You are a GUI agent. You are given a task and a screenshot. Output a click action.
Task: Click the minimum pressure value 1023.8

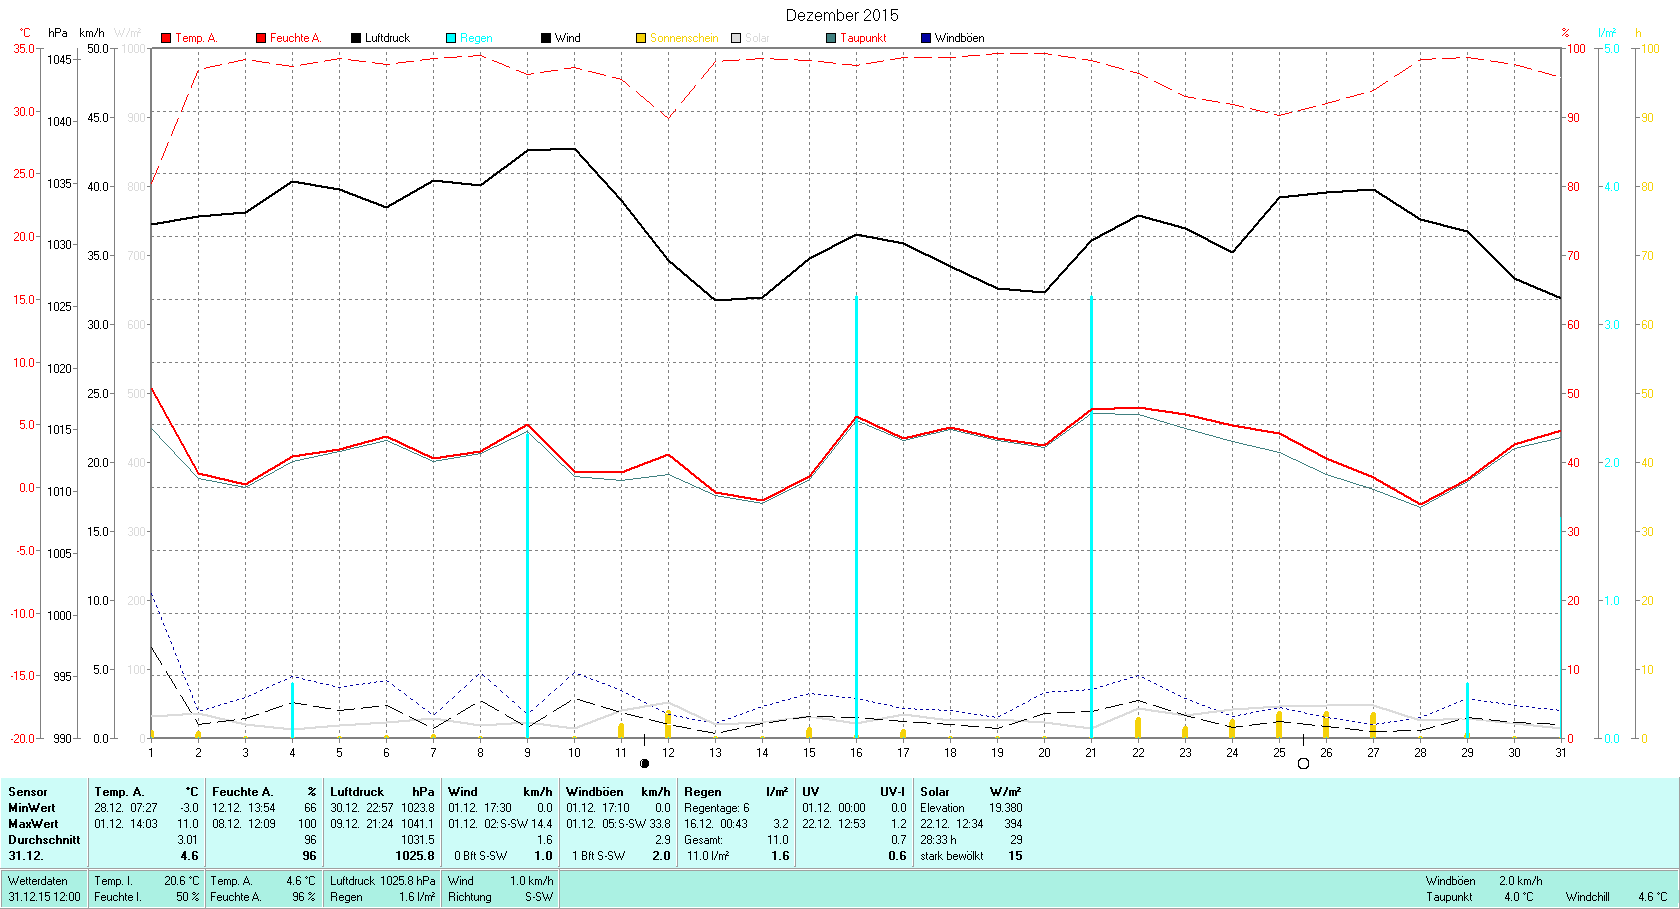click(418, 808)
